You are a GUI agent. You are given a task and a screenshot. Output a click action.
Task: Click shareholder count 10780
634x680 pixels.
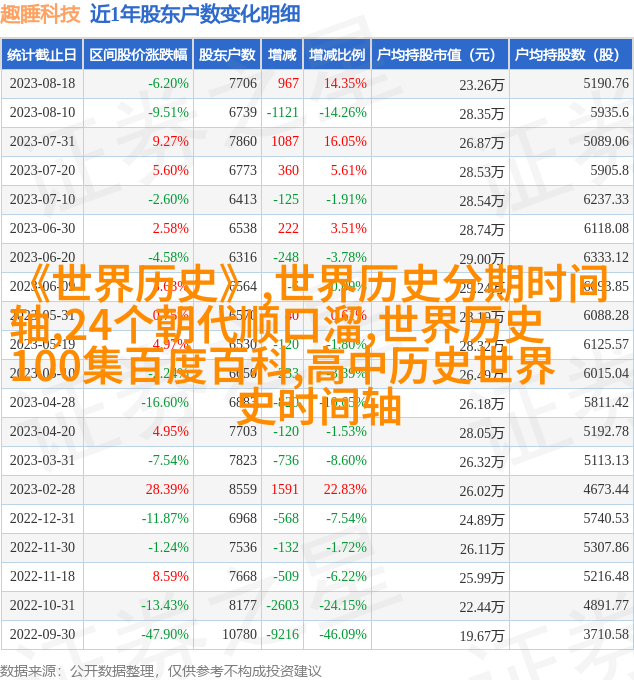click(239, 634)
